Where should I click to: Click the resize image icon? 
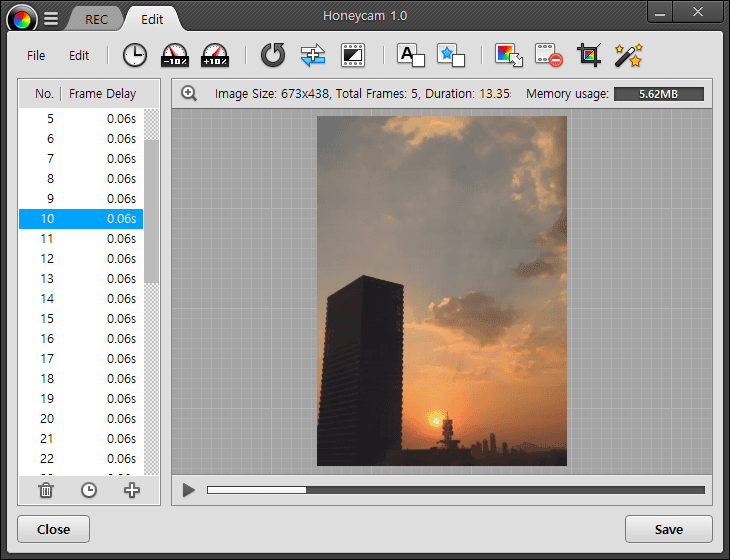509,55
